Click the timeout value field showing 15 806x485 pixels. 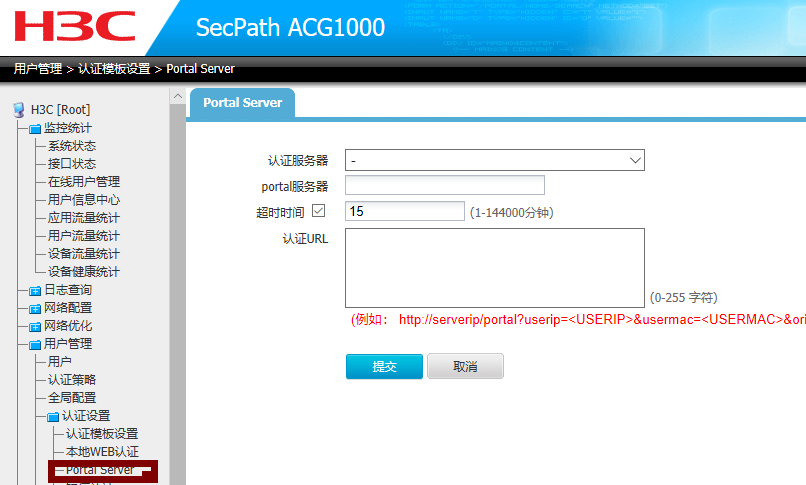pos(405,211)
